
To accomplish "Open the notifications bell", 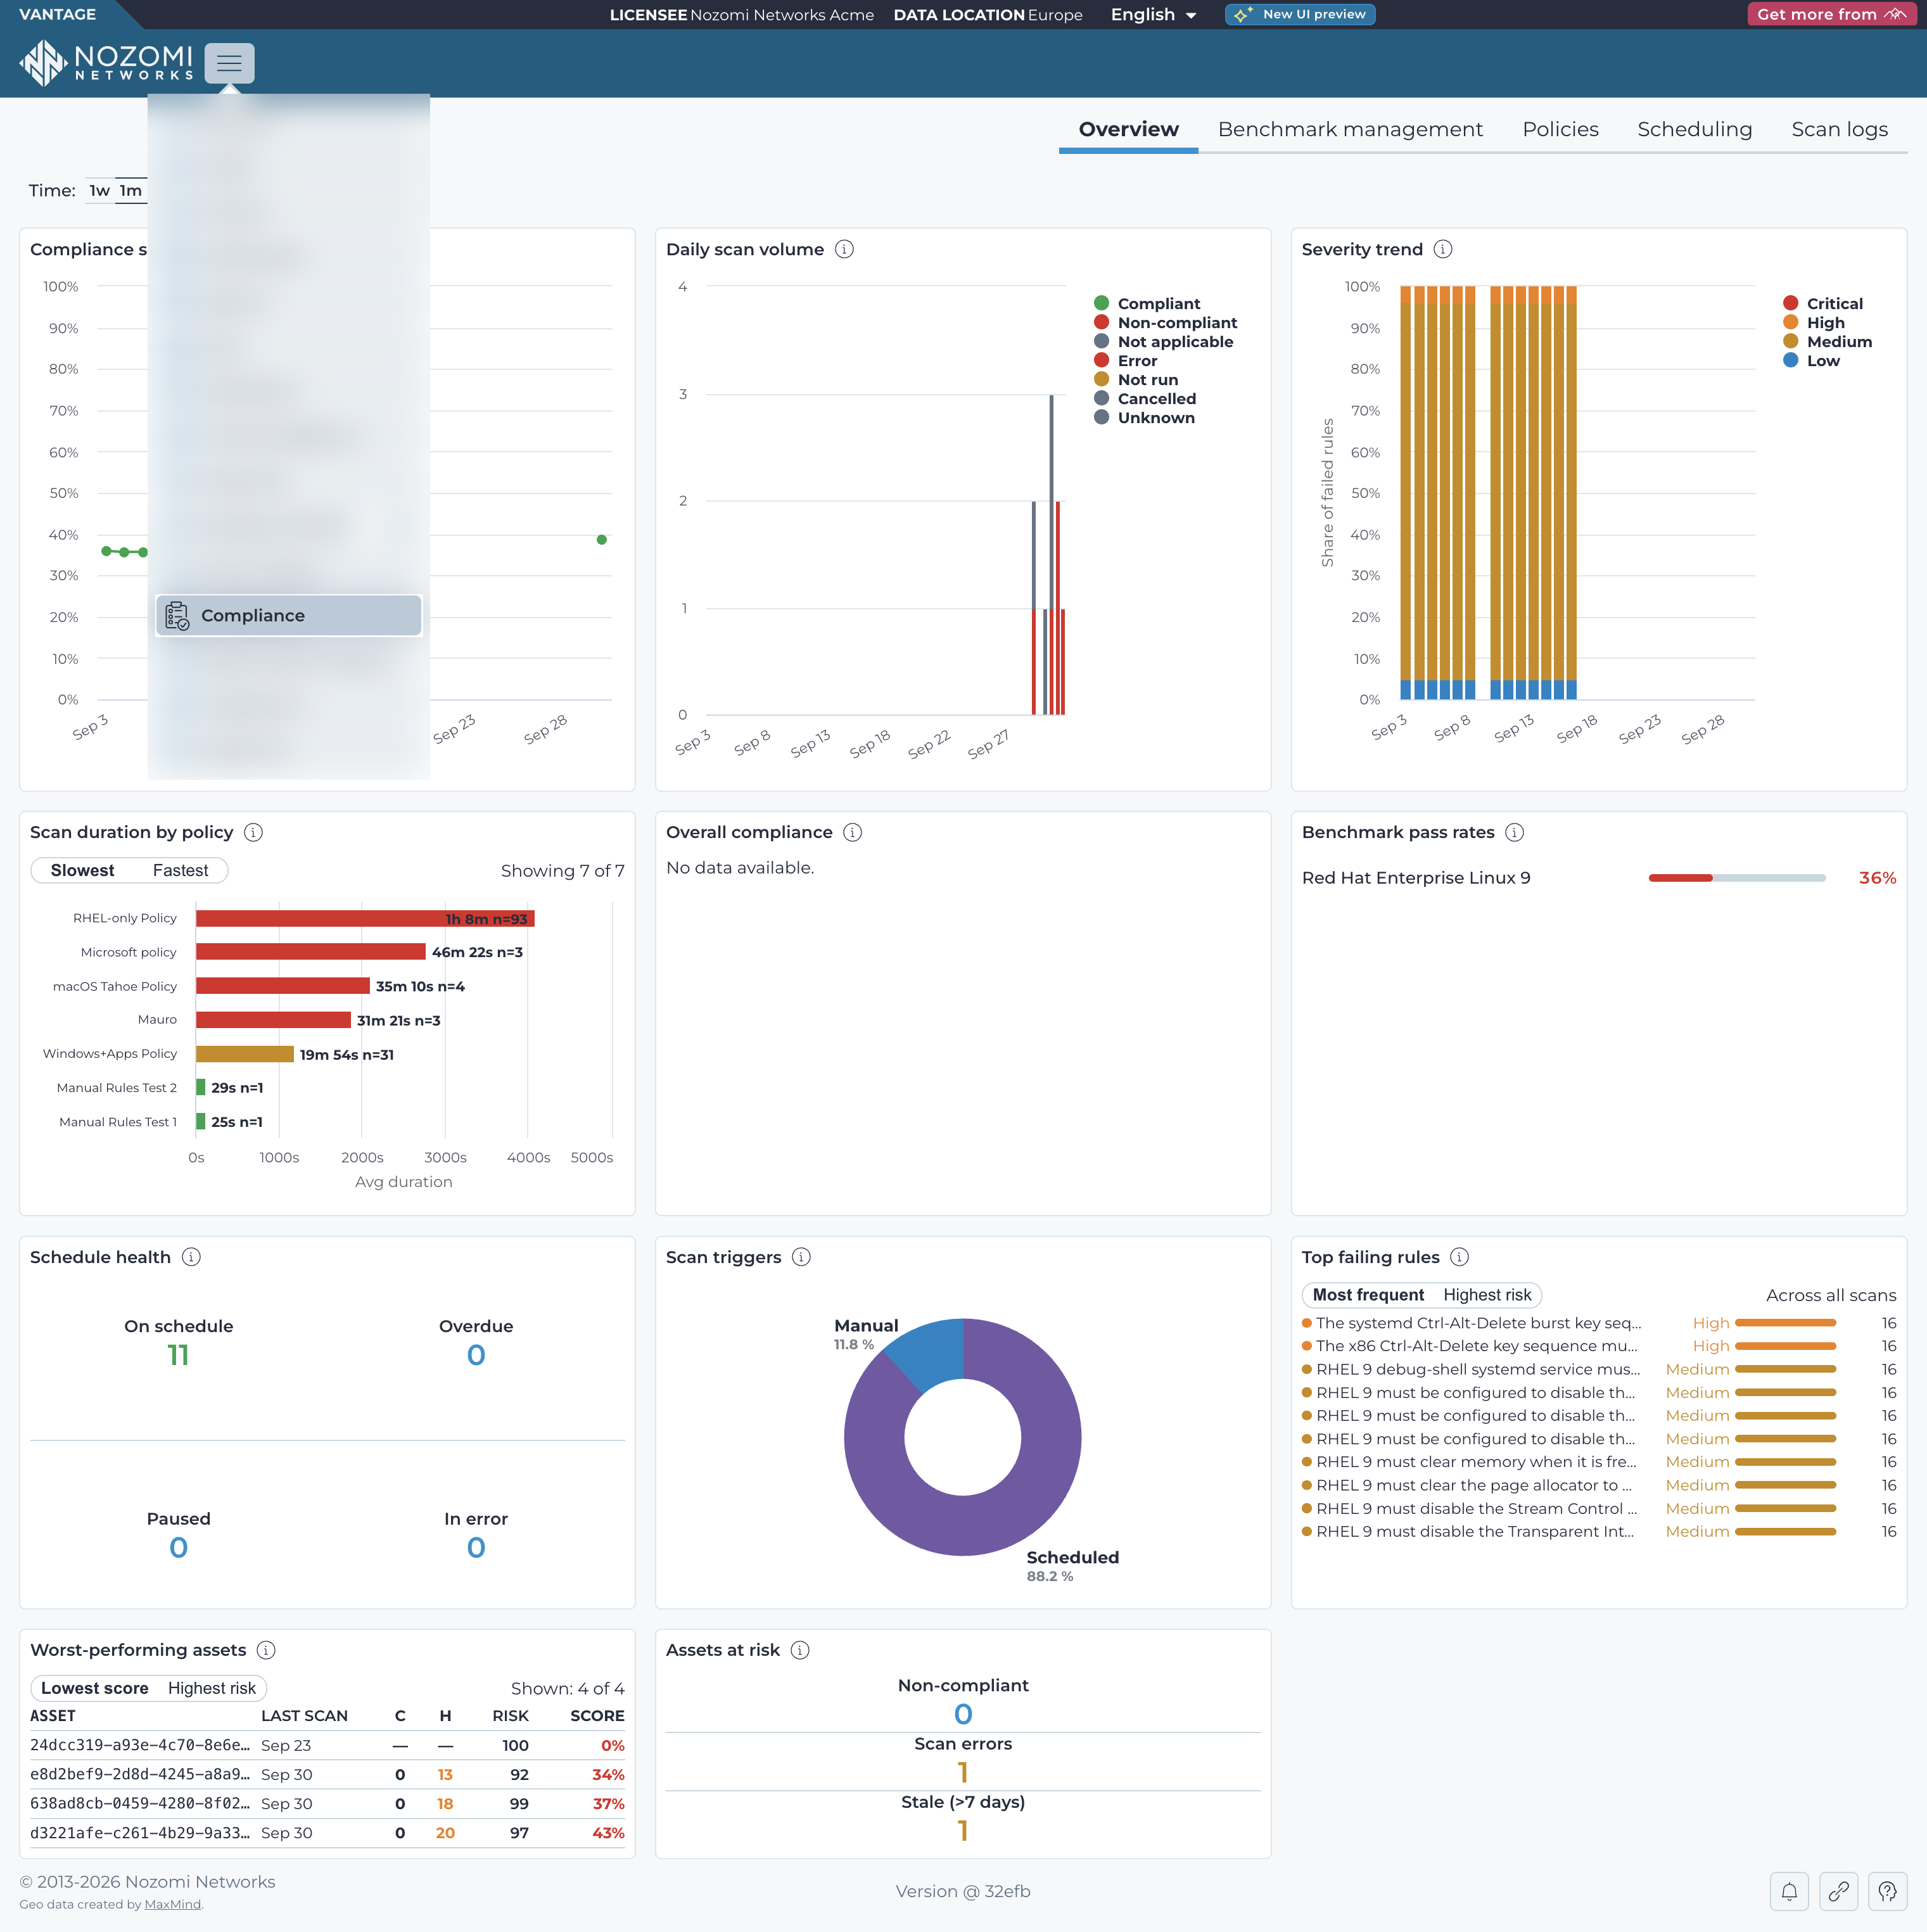I will (x=1789, y=1891).
